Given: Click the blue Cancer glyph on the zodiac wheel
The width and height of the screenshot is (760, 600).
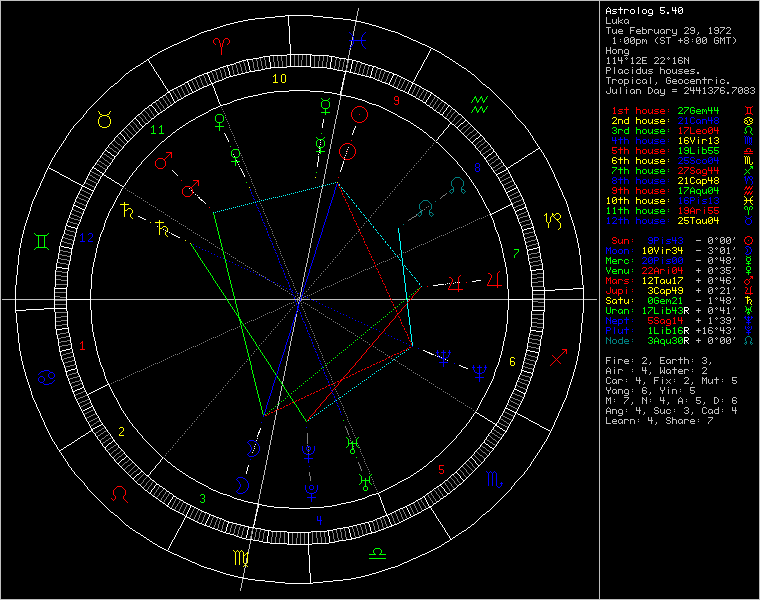Looking at the screenshot, I should (47, 378).
